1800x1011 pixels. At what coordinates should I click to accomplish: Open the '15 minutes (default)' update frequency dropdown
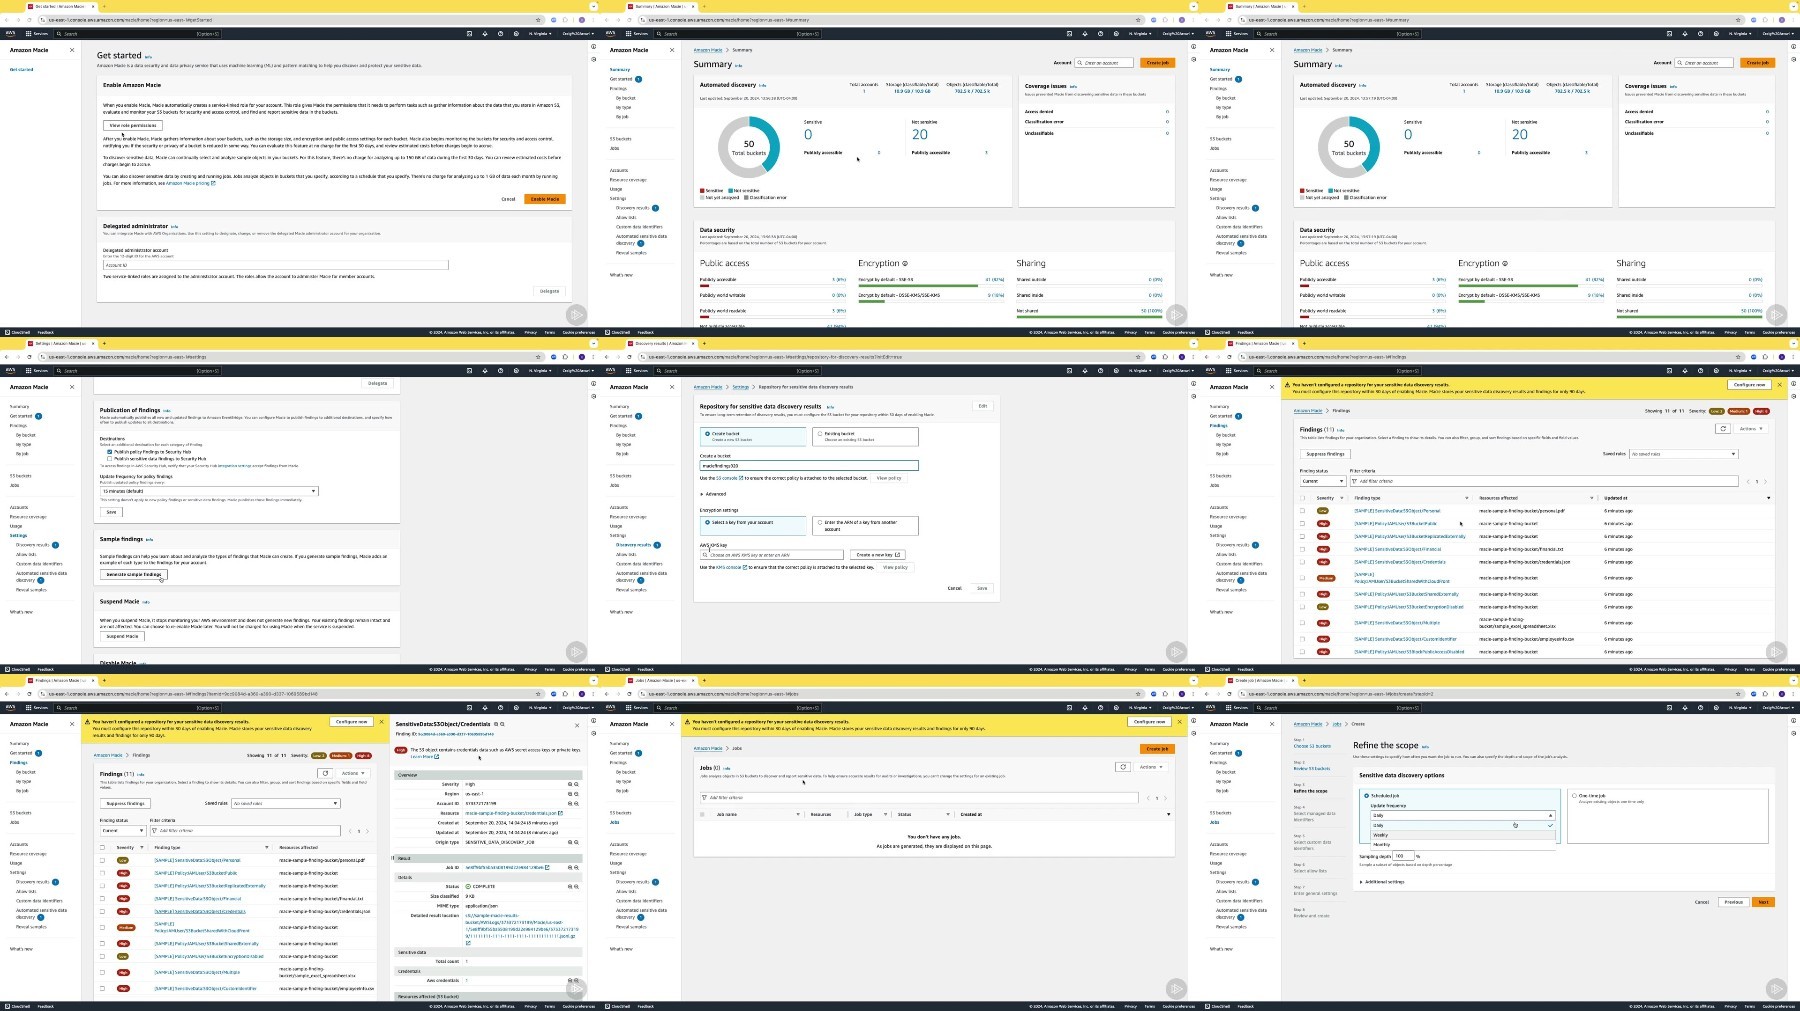tap(209, 491)
